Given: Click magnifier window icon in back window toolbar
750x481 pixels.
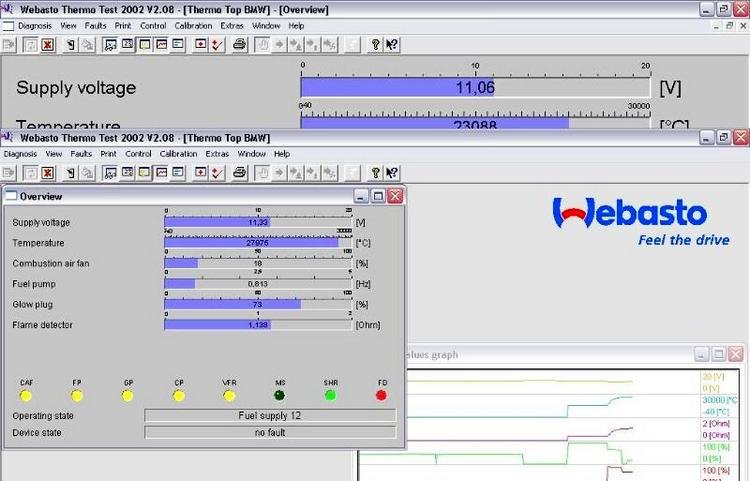Looking at the screenshot, I should 110,45.
